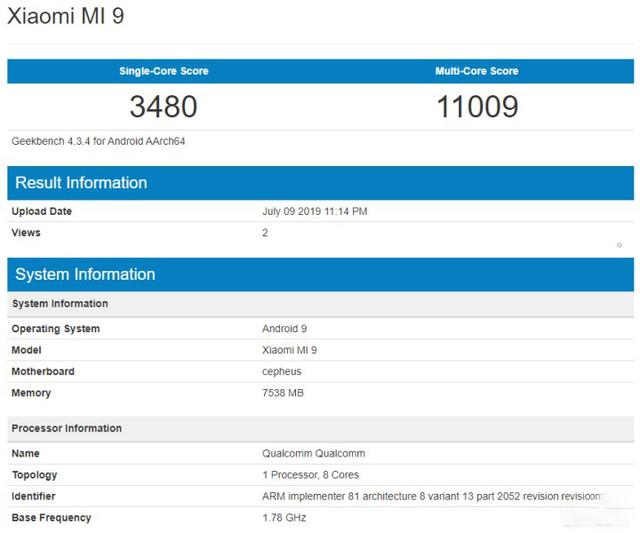
Task: Click the blue System Information section header
Action: 320,274
